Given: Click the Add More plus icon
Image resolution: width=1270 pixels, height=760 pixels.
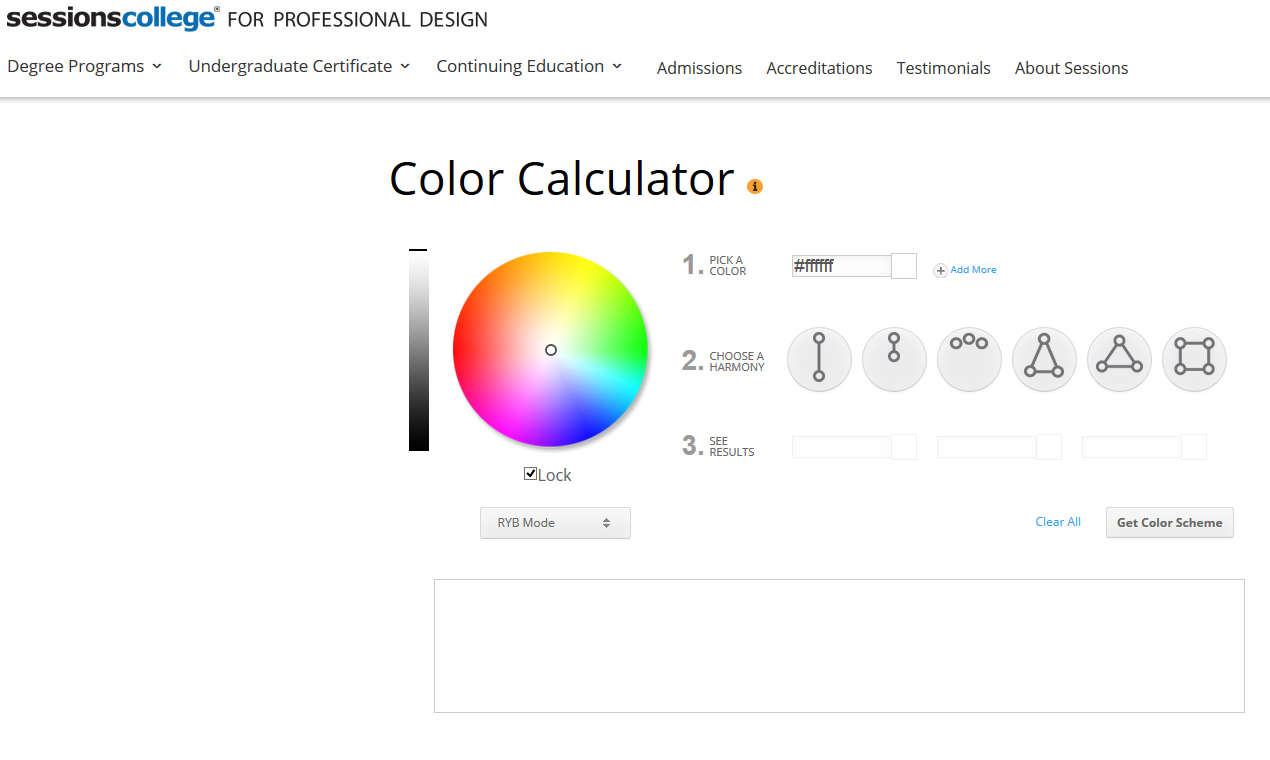Looking at the screenshot, I should point(940,270).
